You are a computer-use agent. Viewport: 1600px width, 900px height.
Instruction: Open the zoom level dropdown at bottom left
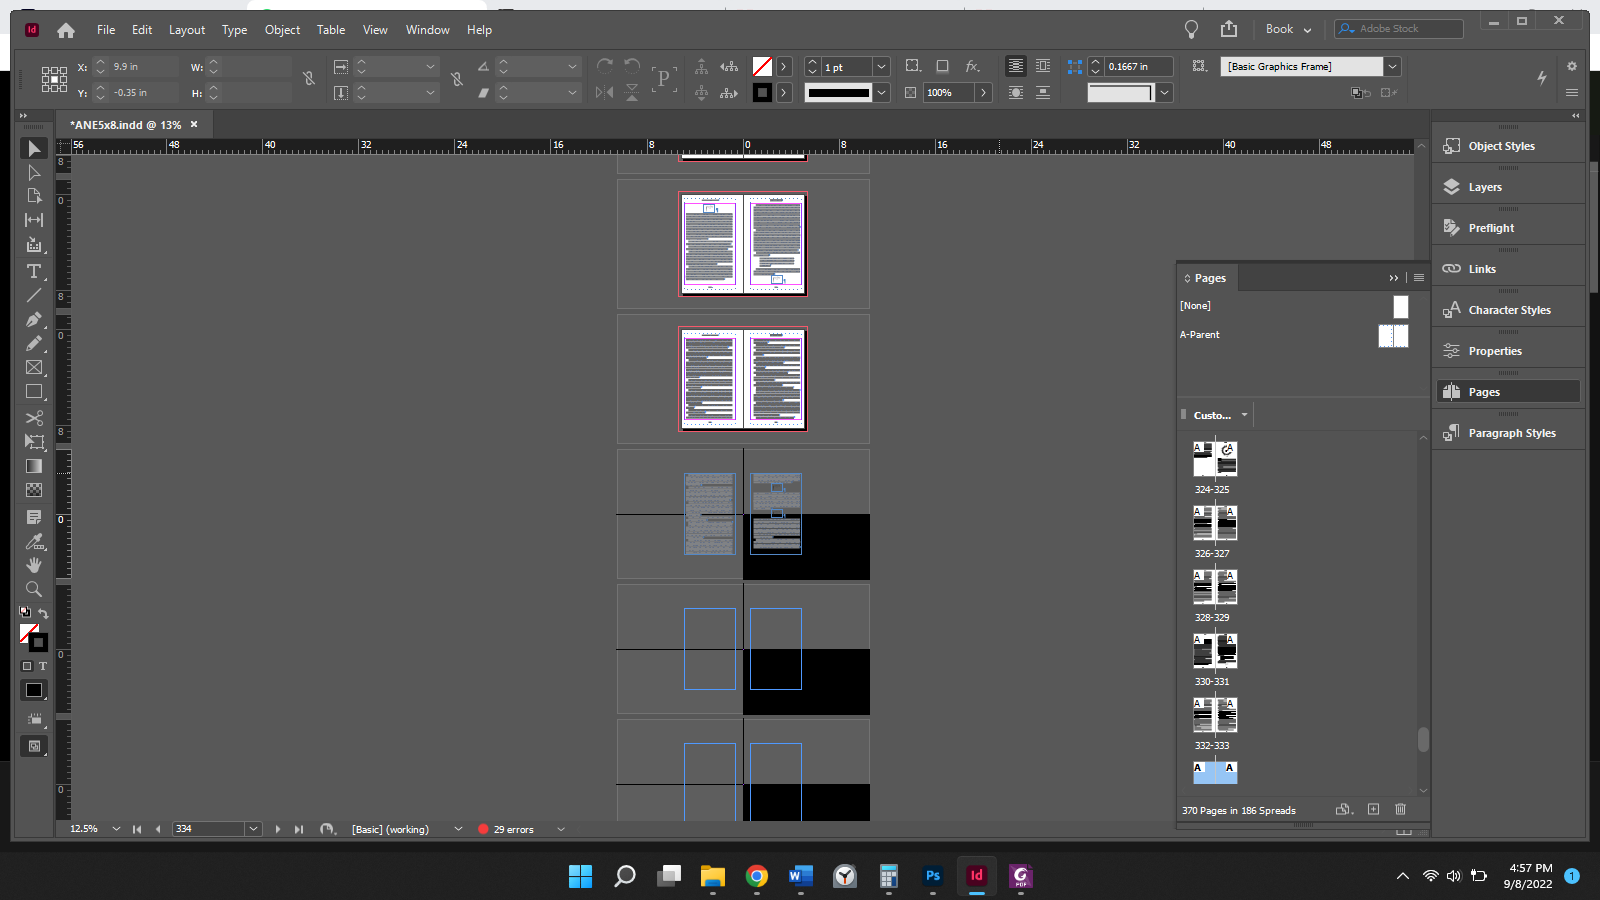point(115,828)
